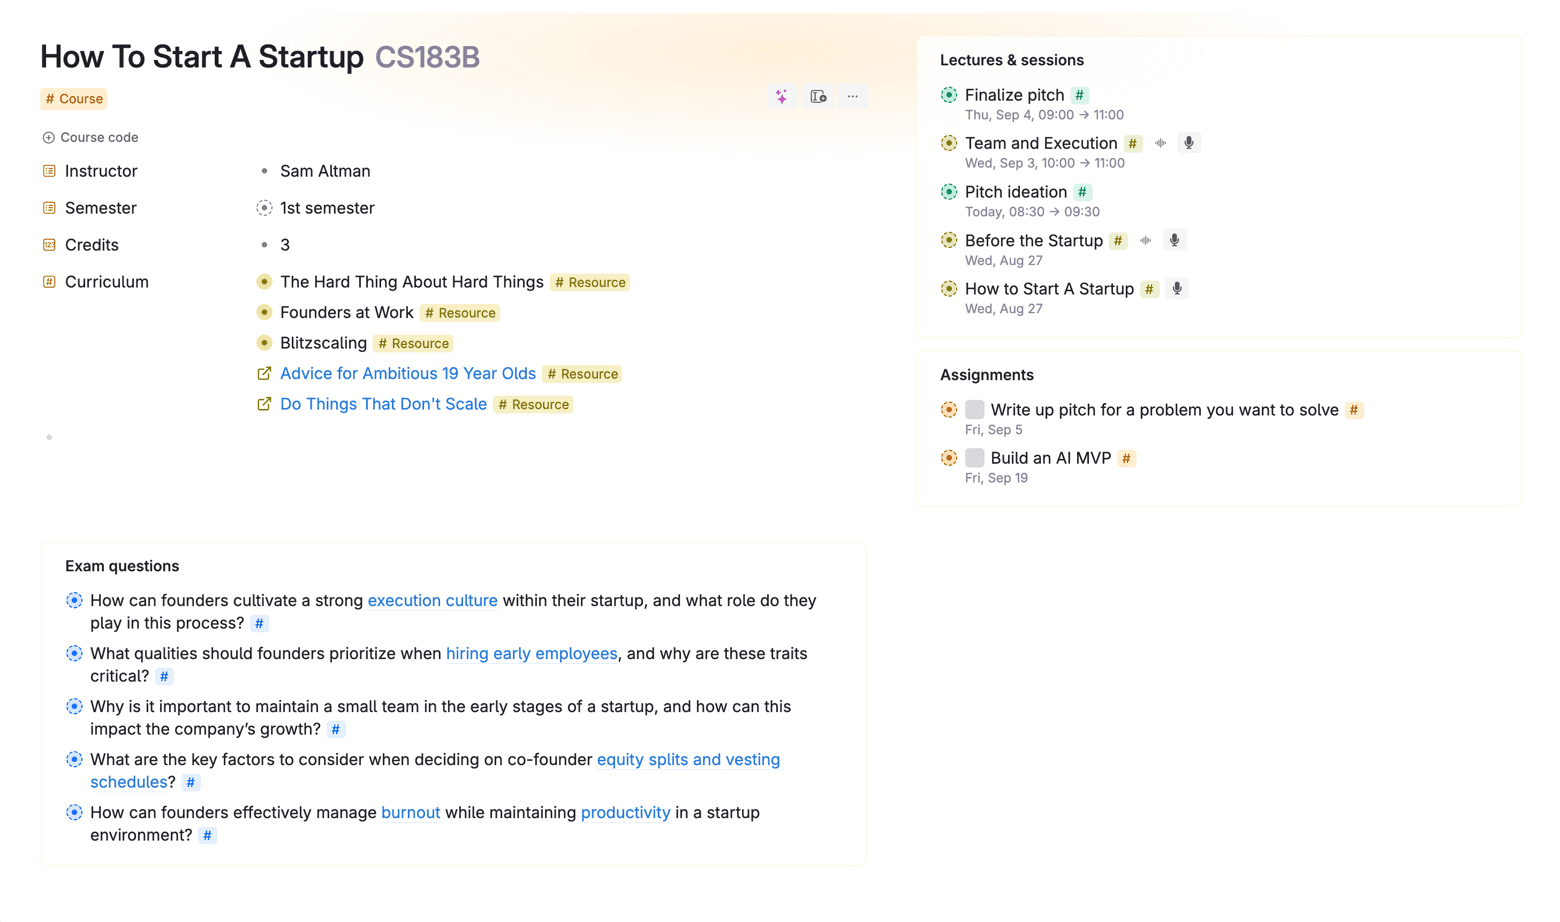Viewport: 1560px width, 922px height.
Task: Click status icon of Build an AI MVP
Action: pos(949,458)
